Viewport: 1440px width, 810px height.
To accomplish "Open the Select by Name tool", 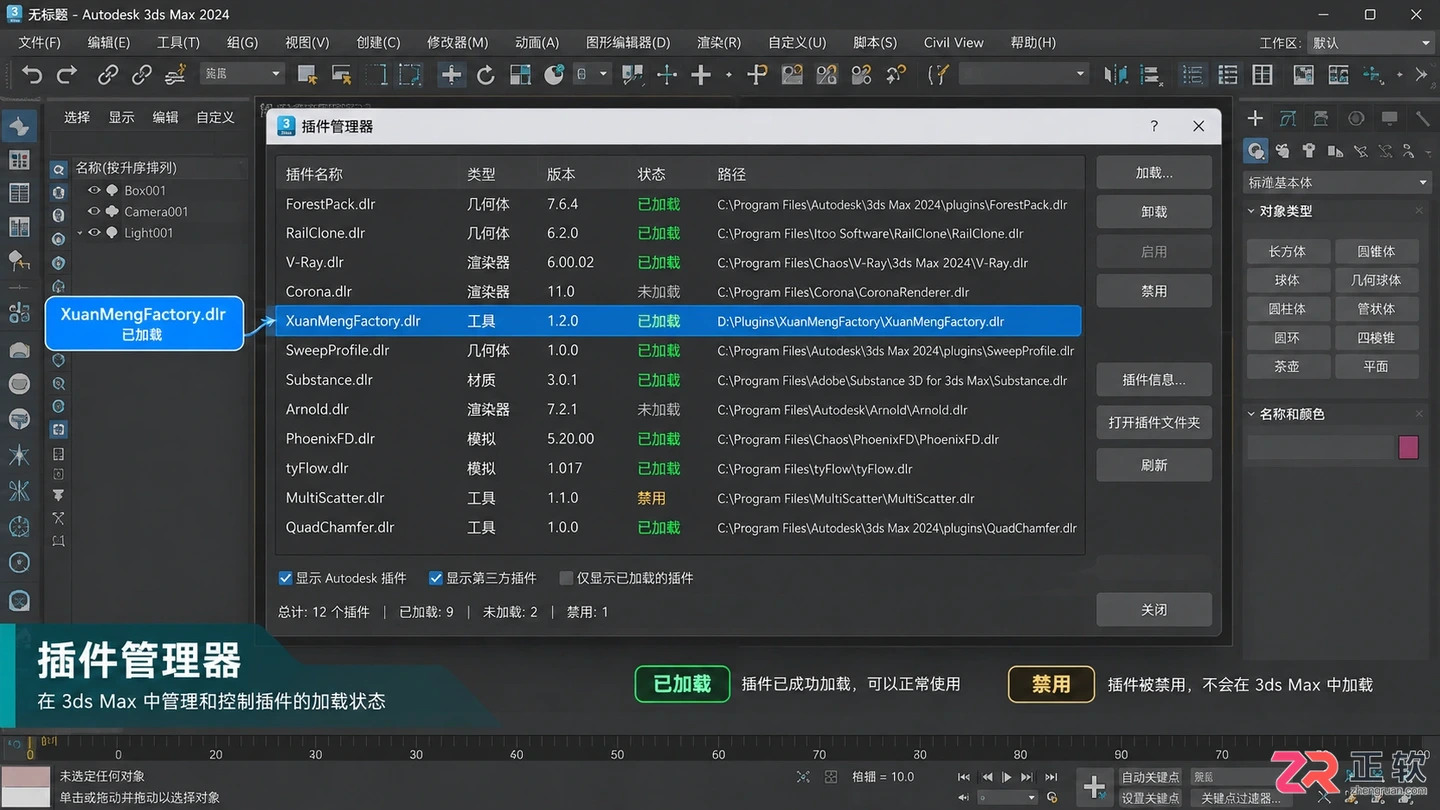I will click(342, 75).
